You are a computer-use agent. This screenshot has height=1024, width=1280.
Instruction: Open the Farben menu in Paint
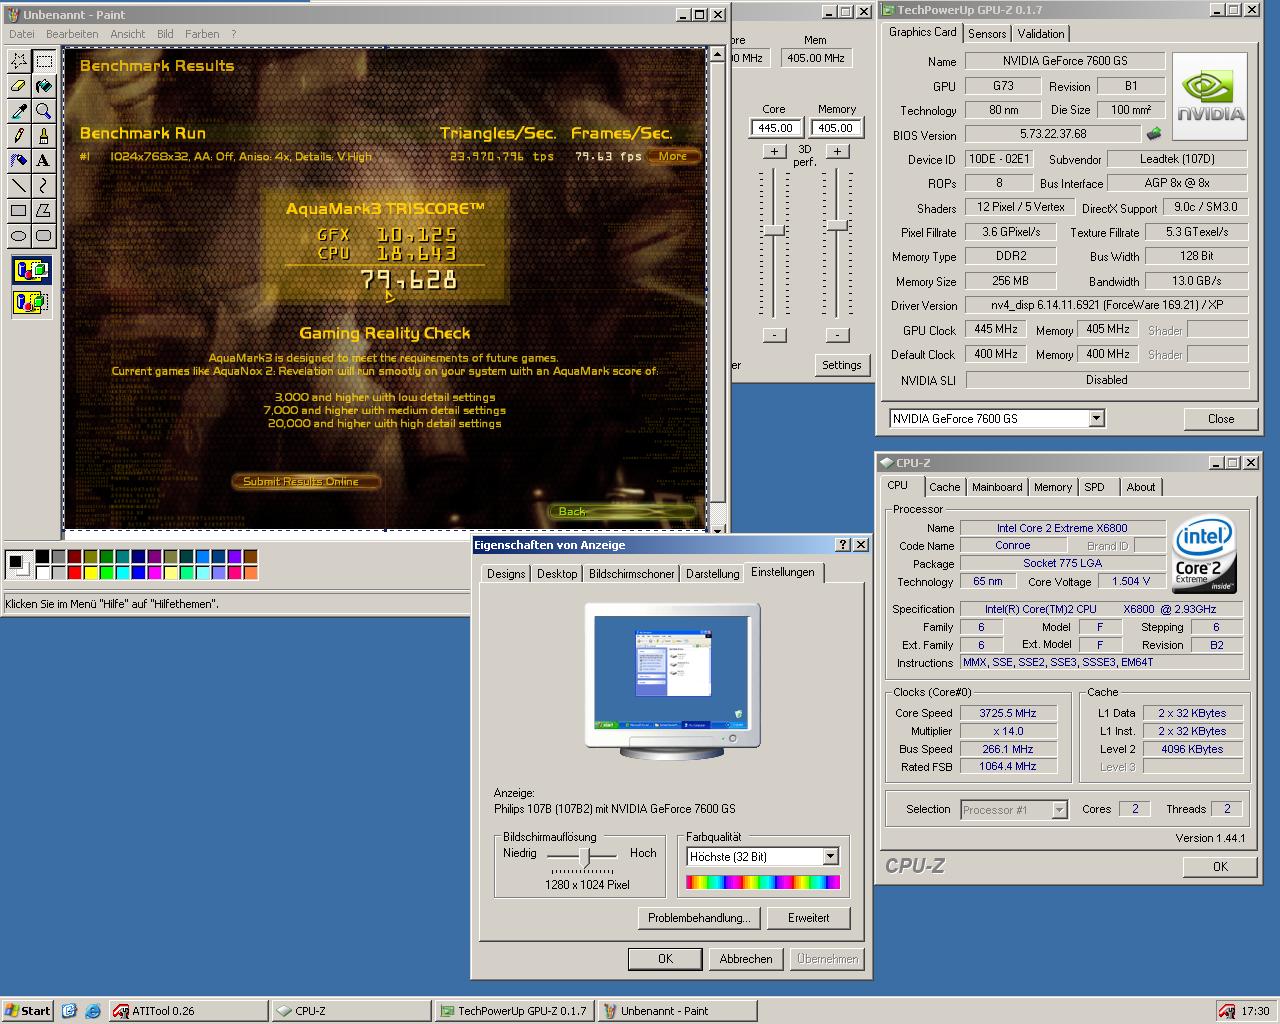[x=202, y=34]
